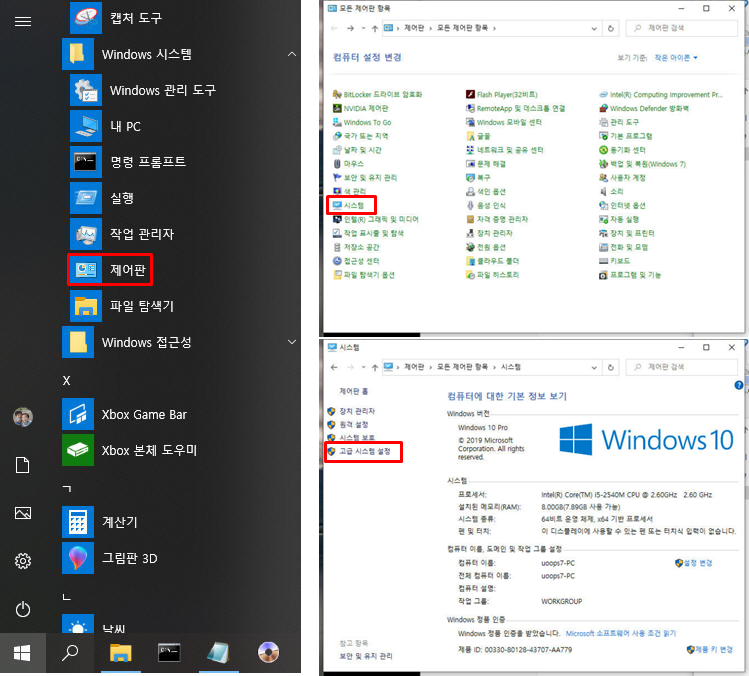Click 시스템 breadcrumb in 시스템 window
This screenshot has height=676, width=749.
tap(511, 367)
